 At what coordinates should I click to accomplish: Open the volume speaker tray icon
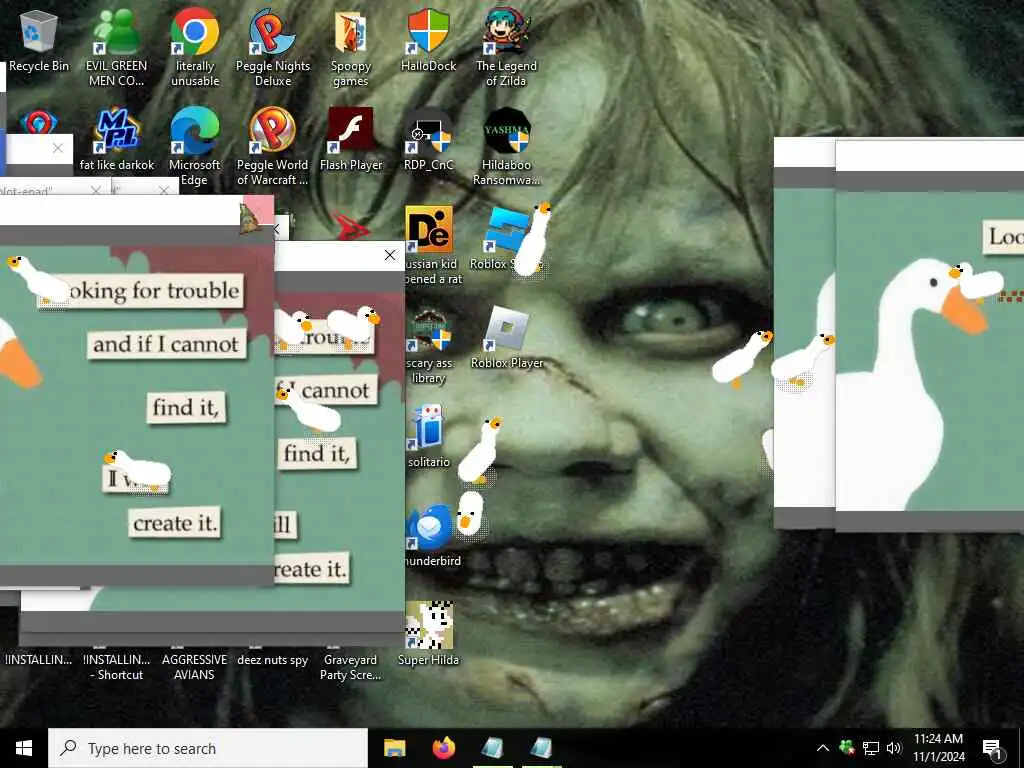pos(894,748)
